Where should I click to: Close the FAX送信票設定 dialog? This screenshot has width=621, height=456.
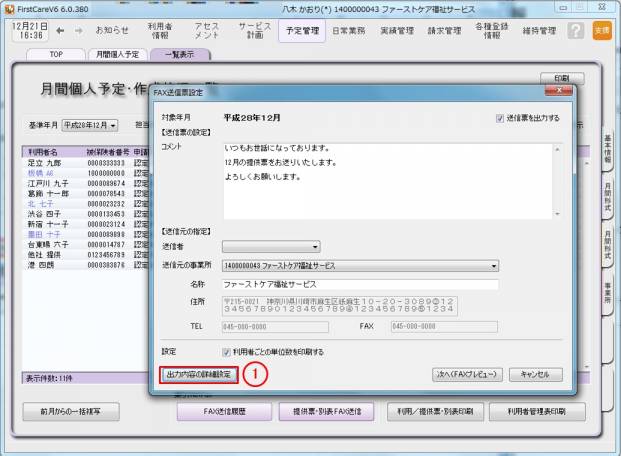pos(559,92)
